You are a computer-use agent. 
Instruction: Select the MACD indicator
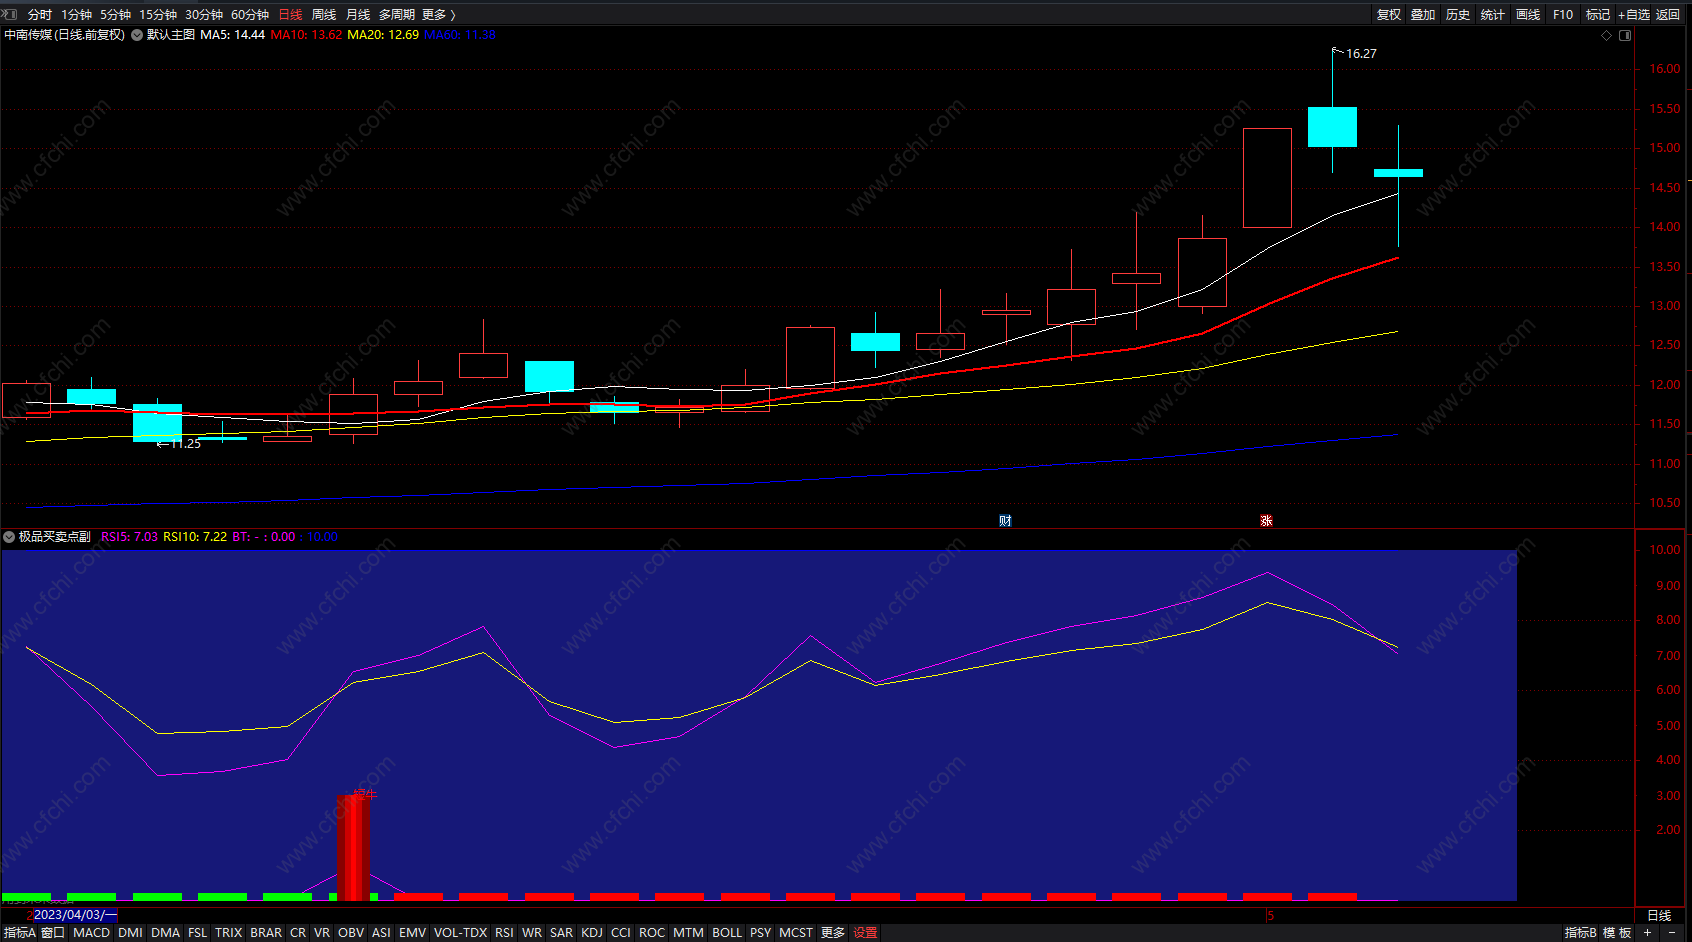tap(91, 932)
